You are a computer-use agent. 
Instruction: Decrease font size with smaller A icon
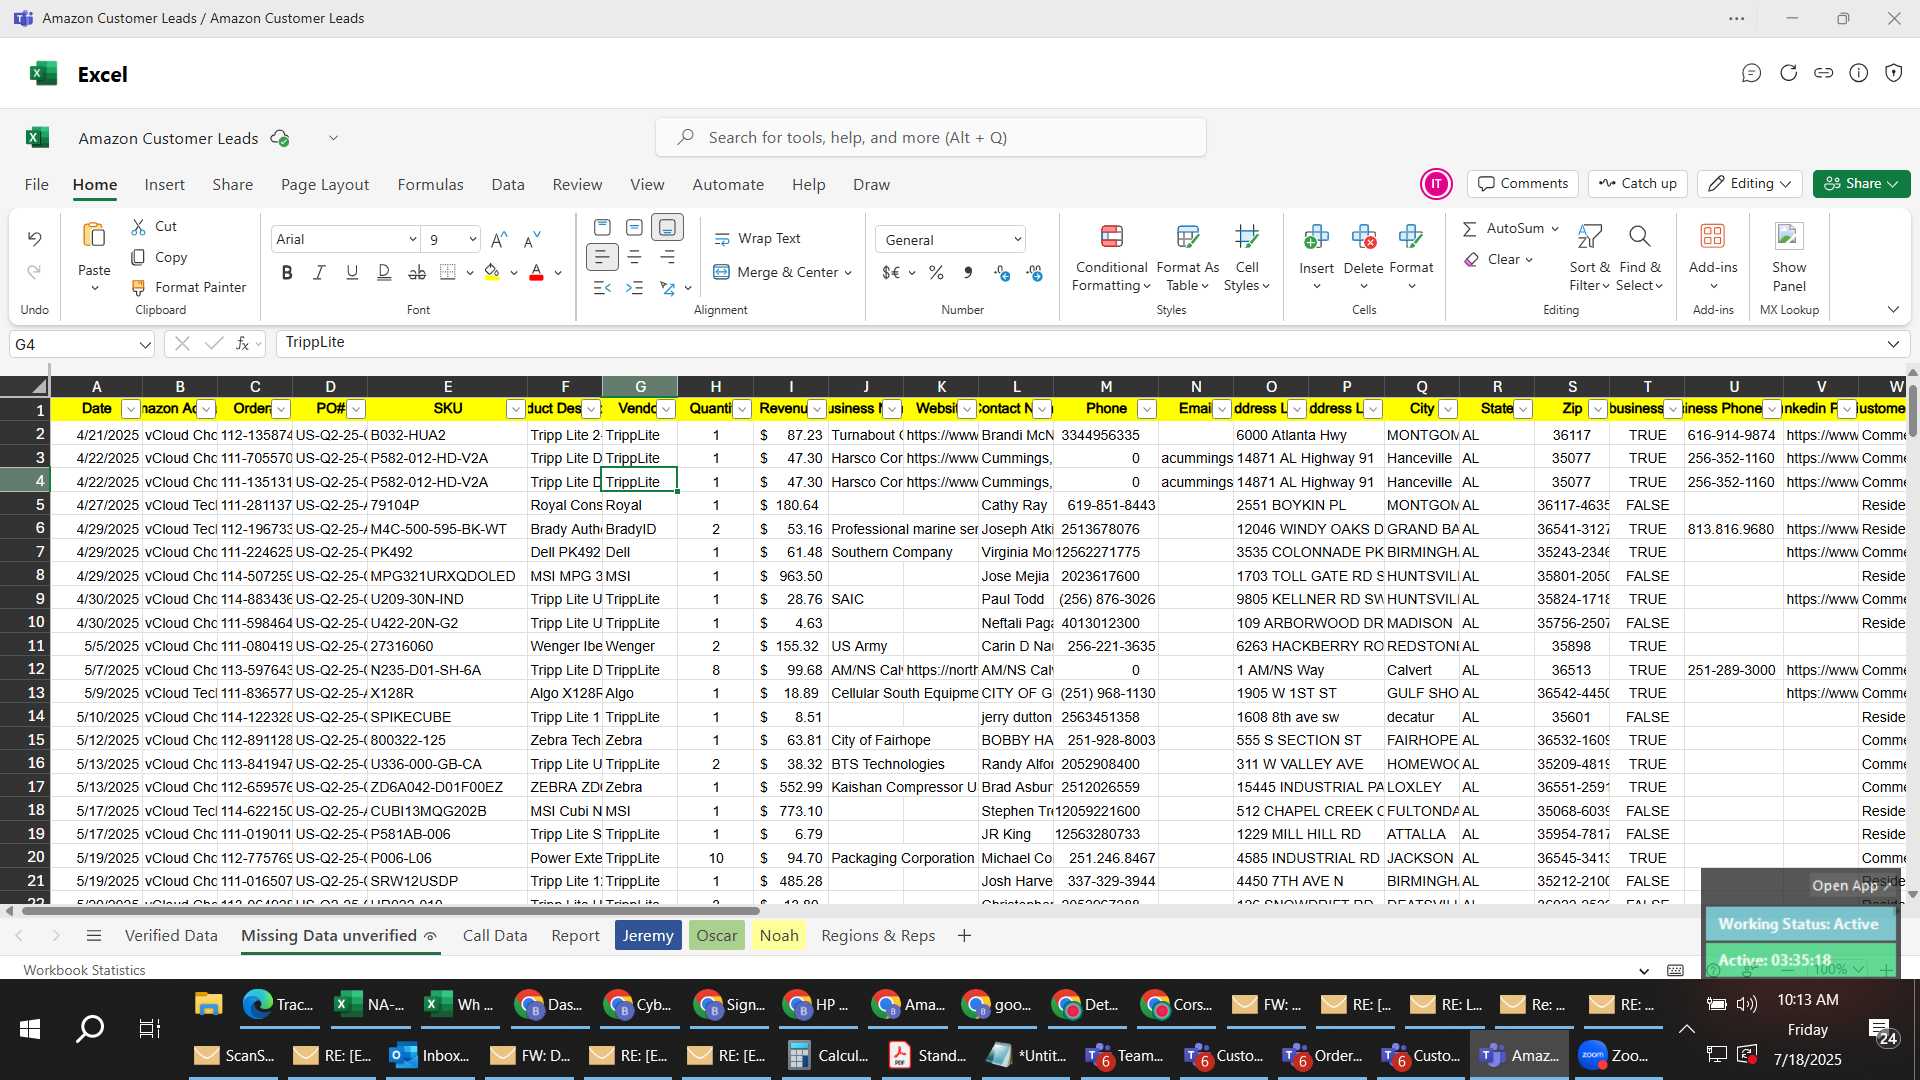(532, 239)
